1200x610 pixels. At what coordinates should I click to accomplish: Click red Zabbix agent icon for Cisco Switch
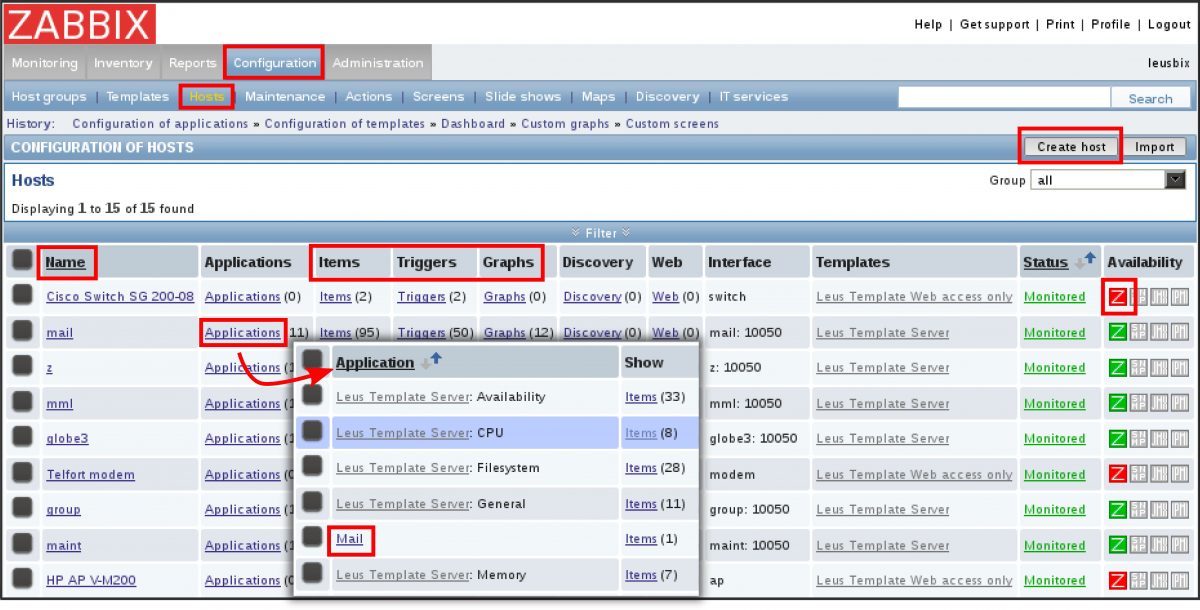pyautogui.click(x=1117, y=297)
